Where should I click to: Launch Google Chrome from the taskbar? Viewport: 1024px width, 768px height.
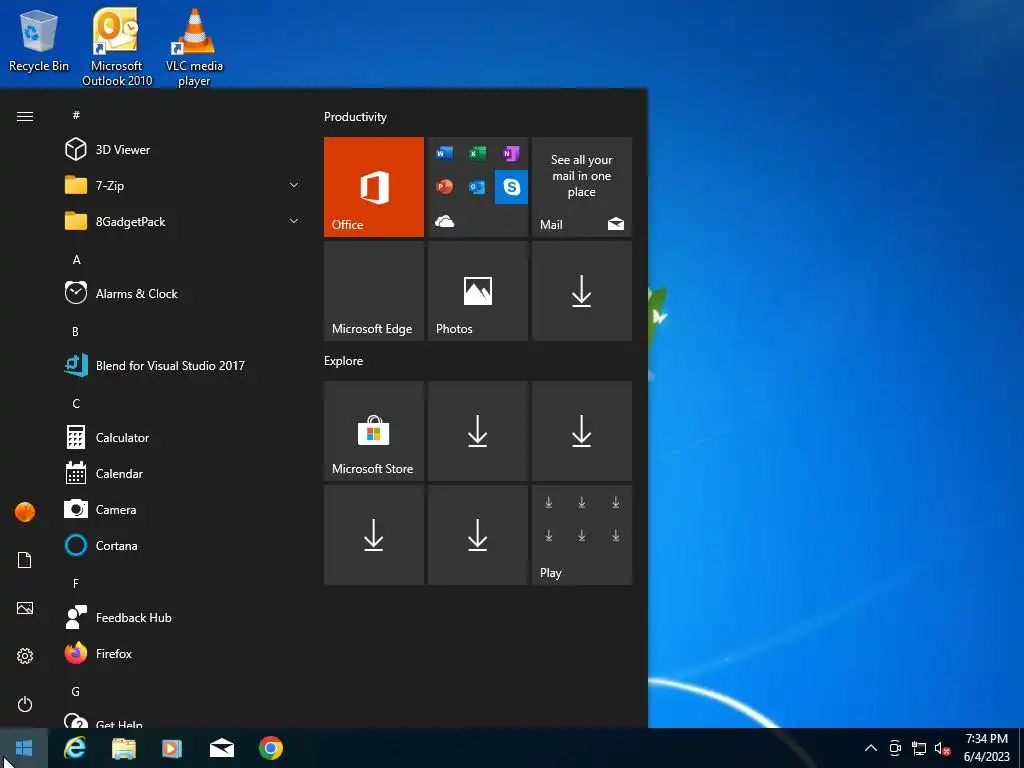click(270, 748)
